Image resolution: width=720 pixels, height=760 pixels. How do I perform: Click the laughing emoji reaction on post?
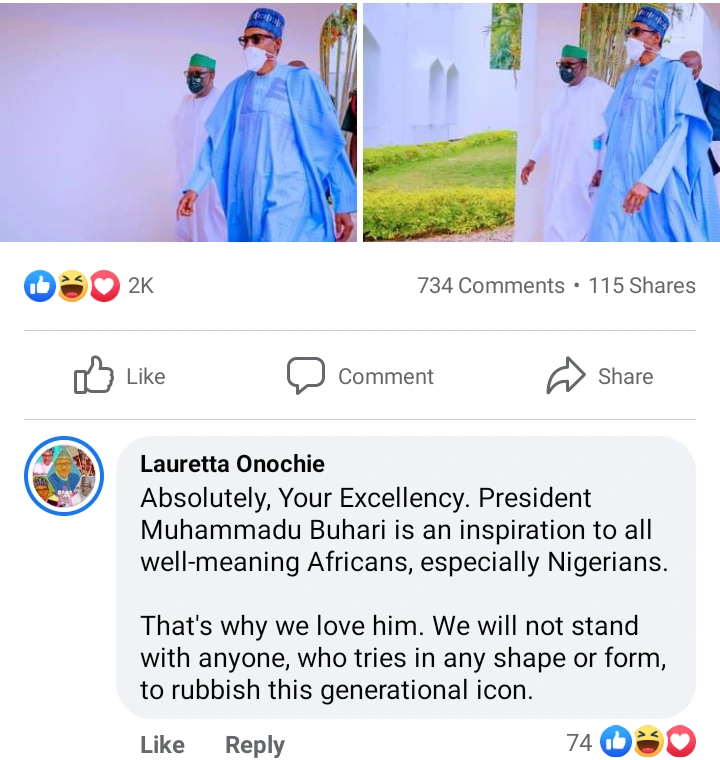[71, 286]
